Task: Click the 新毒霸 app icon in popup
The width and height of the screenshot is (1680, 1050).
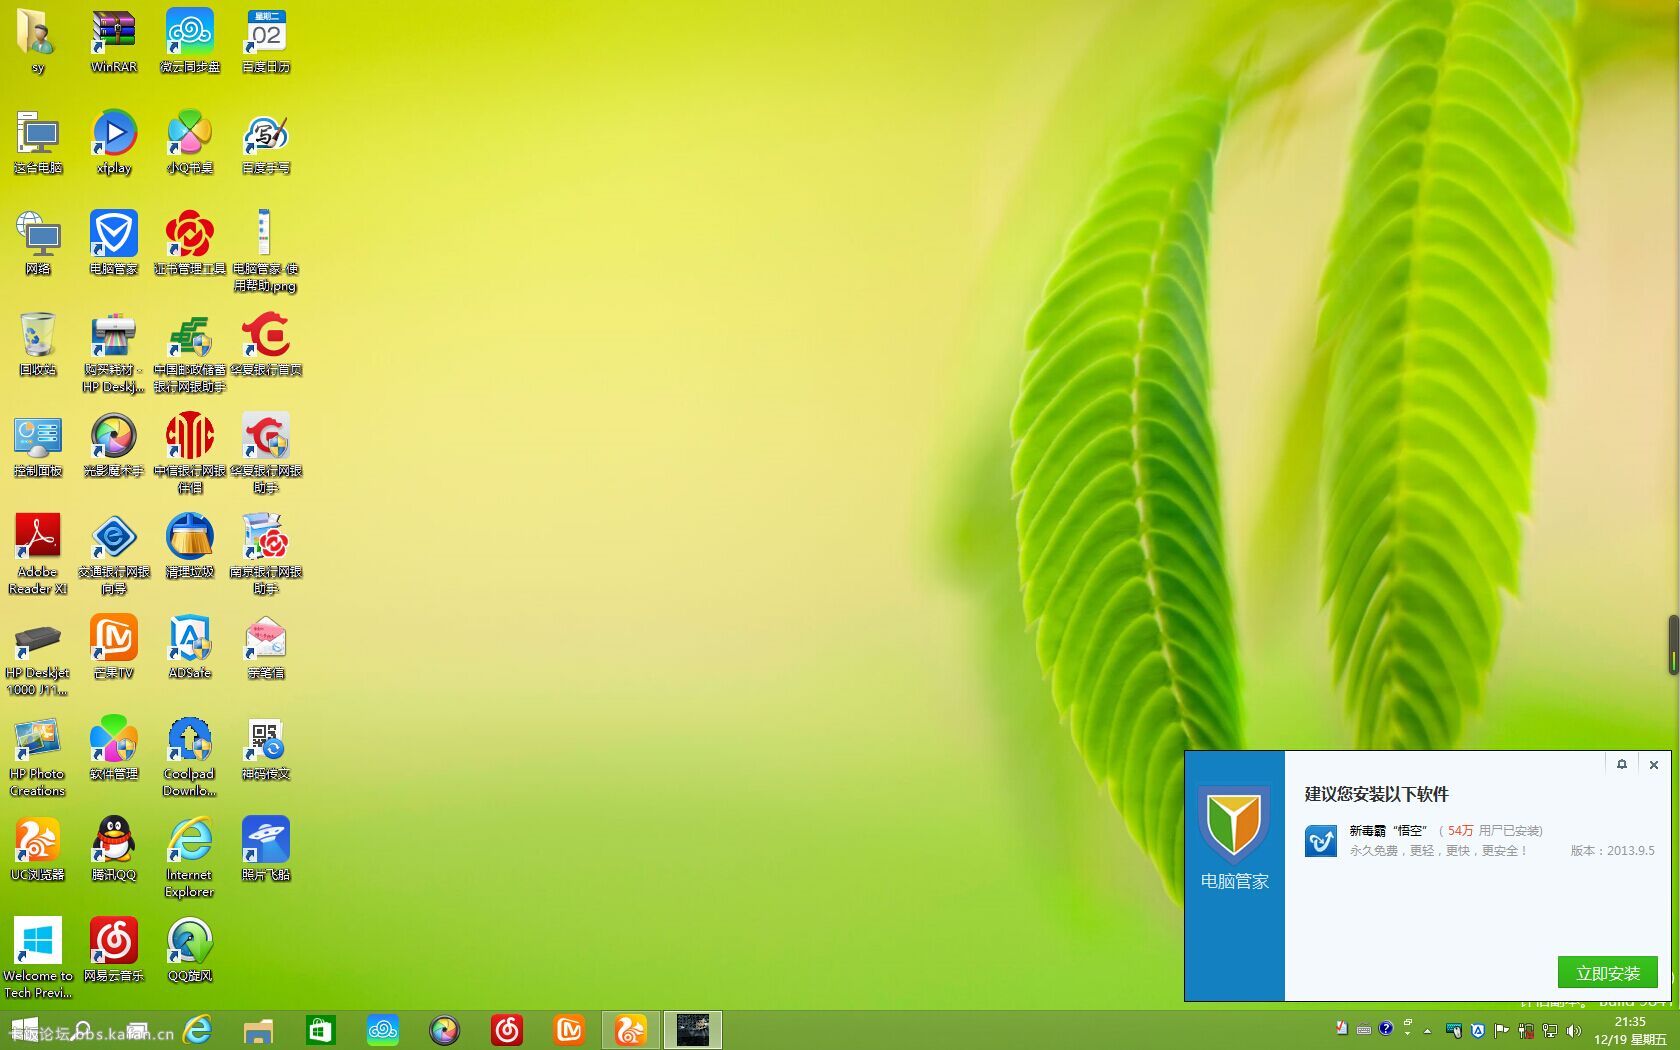Action: 1321,840
